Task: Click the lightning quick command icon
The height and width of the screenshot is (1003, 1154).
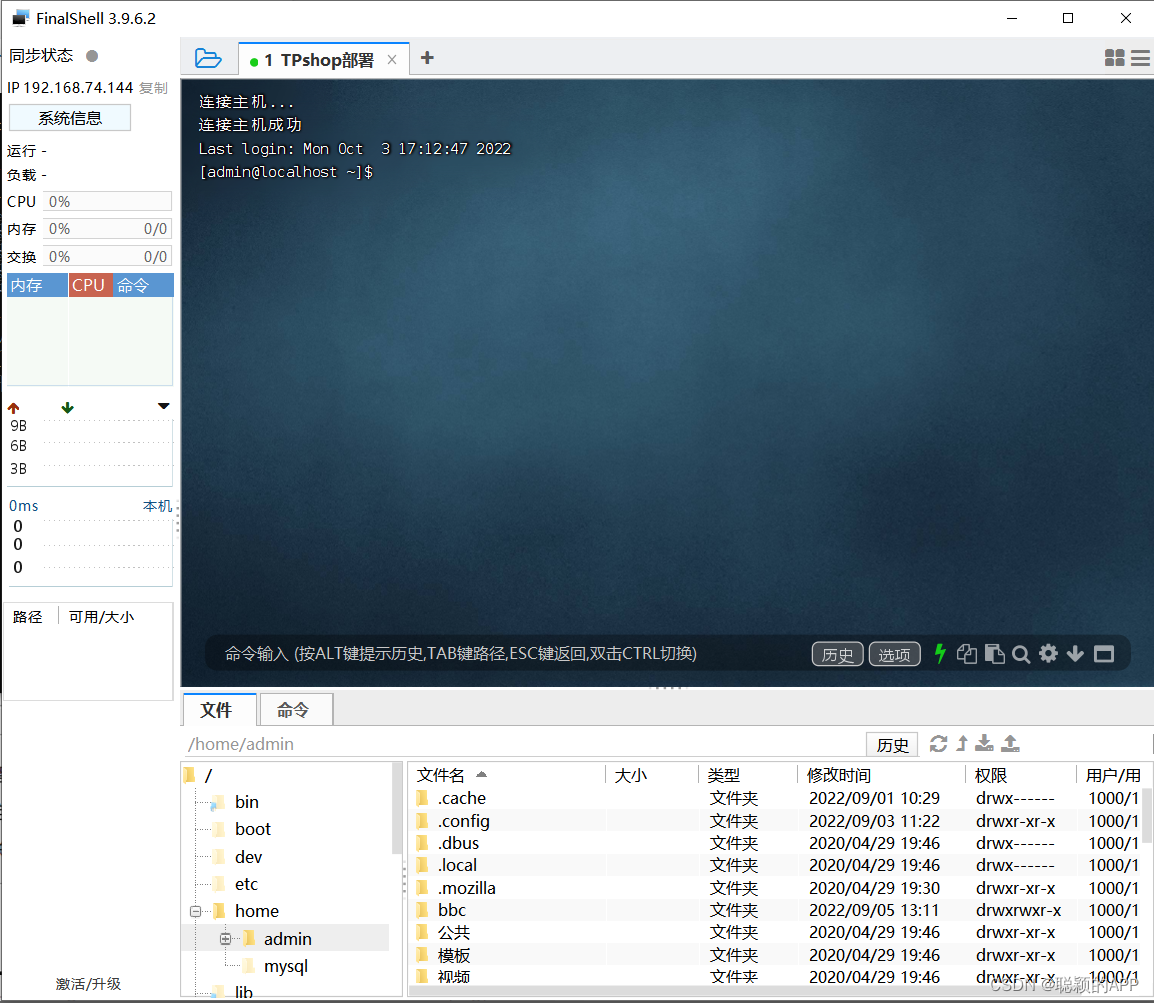Action: pos(940,653)
